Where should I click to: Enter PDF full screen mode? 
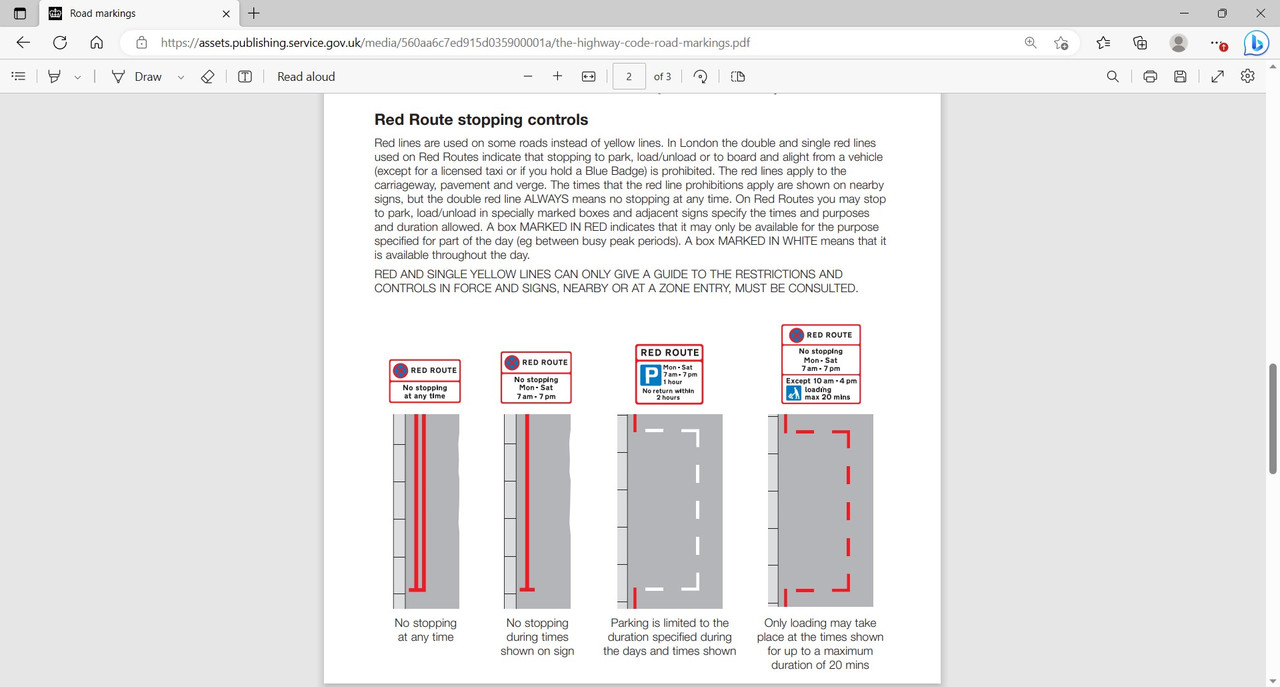click(x=1217, y=76)
